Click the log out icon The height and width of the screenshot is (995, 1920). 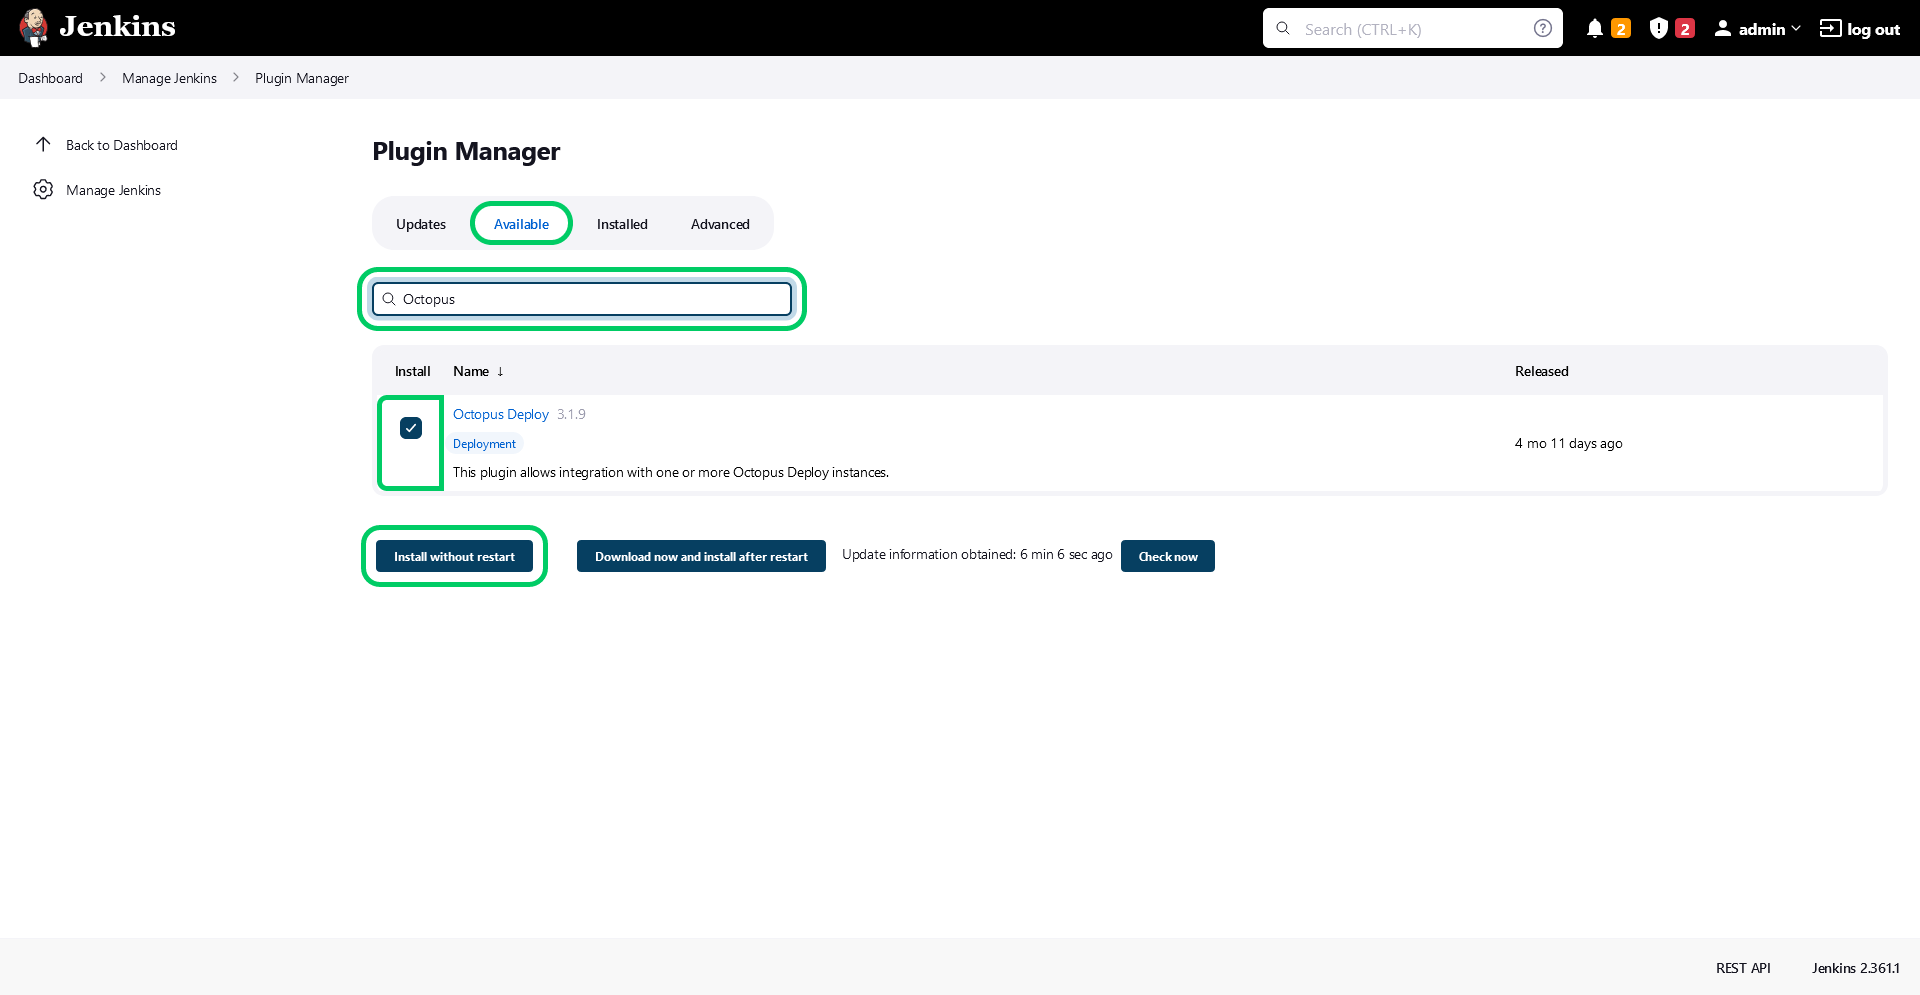pyautogui.click(x=1830, y=28)
